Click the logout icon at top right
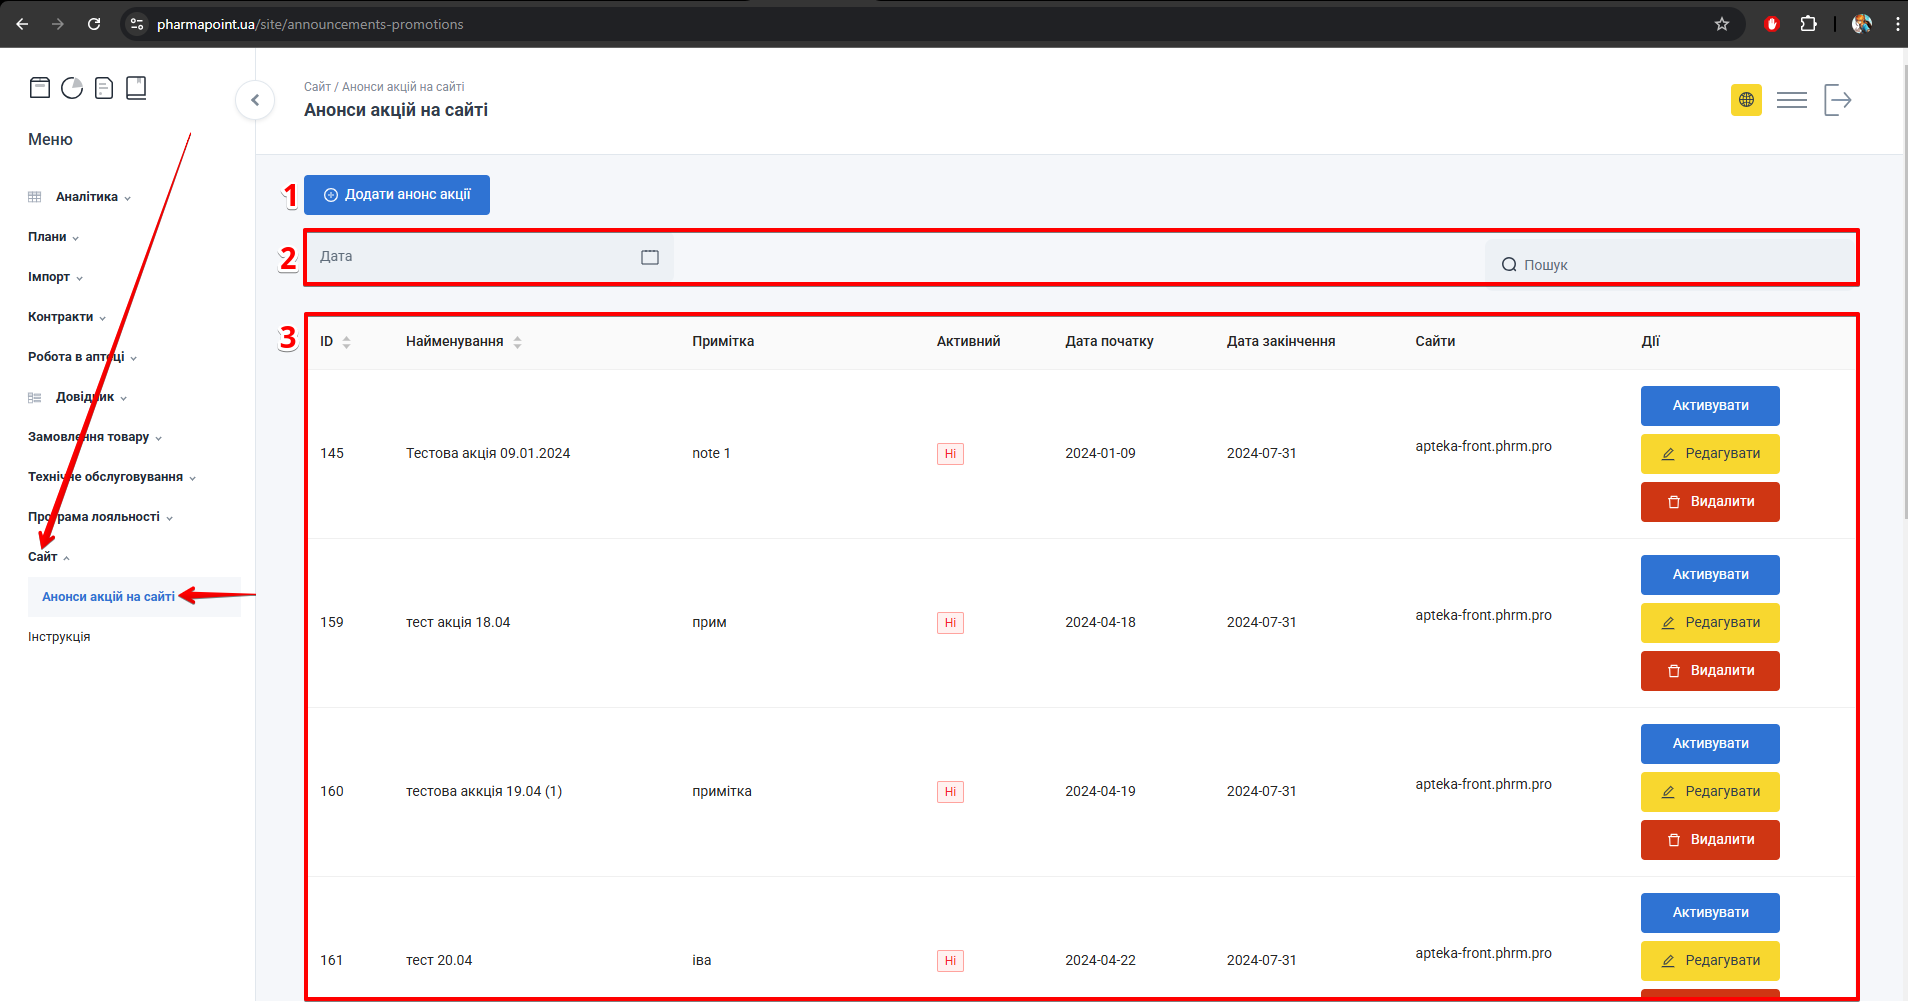Screen dimensions: 1908x1005 (1837, 100)
